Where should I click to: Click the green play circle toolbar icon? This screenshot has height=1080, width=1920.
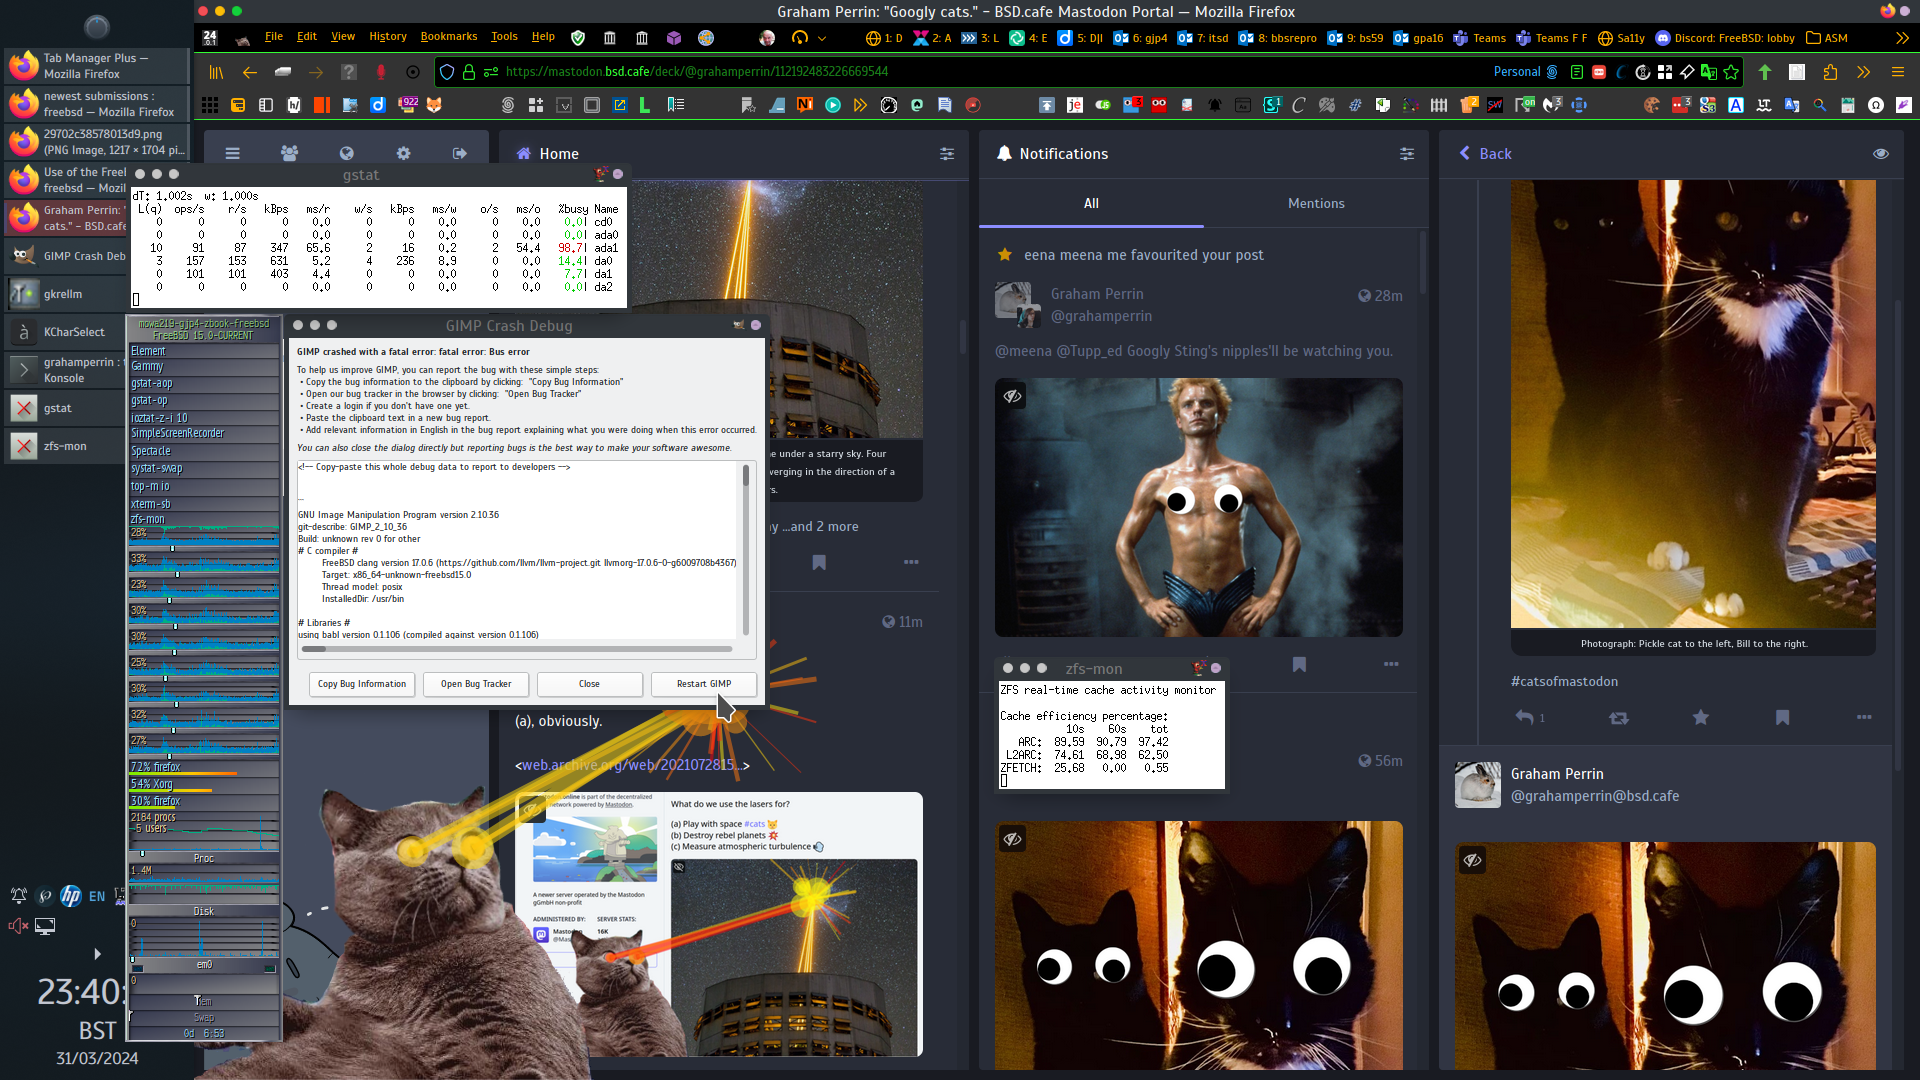[x=833, y=105]
